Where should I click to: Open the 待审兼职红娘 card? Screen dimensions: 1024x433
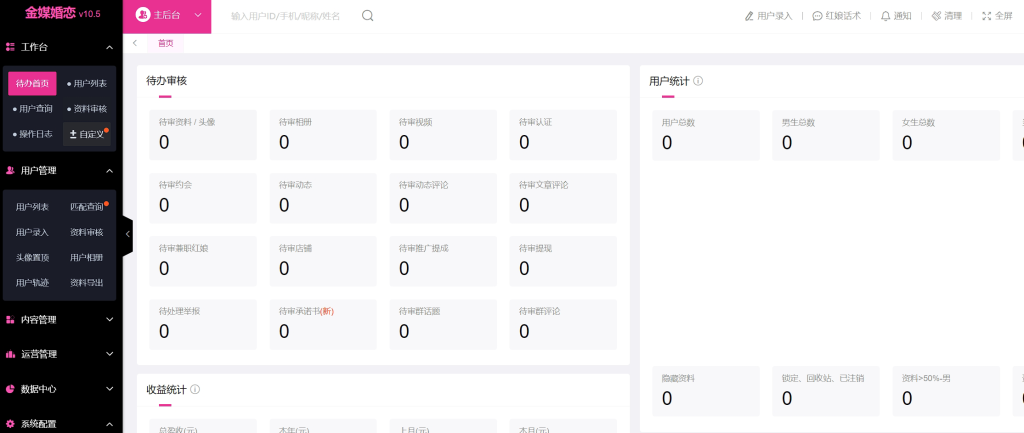tap(203, 261)
